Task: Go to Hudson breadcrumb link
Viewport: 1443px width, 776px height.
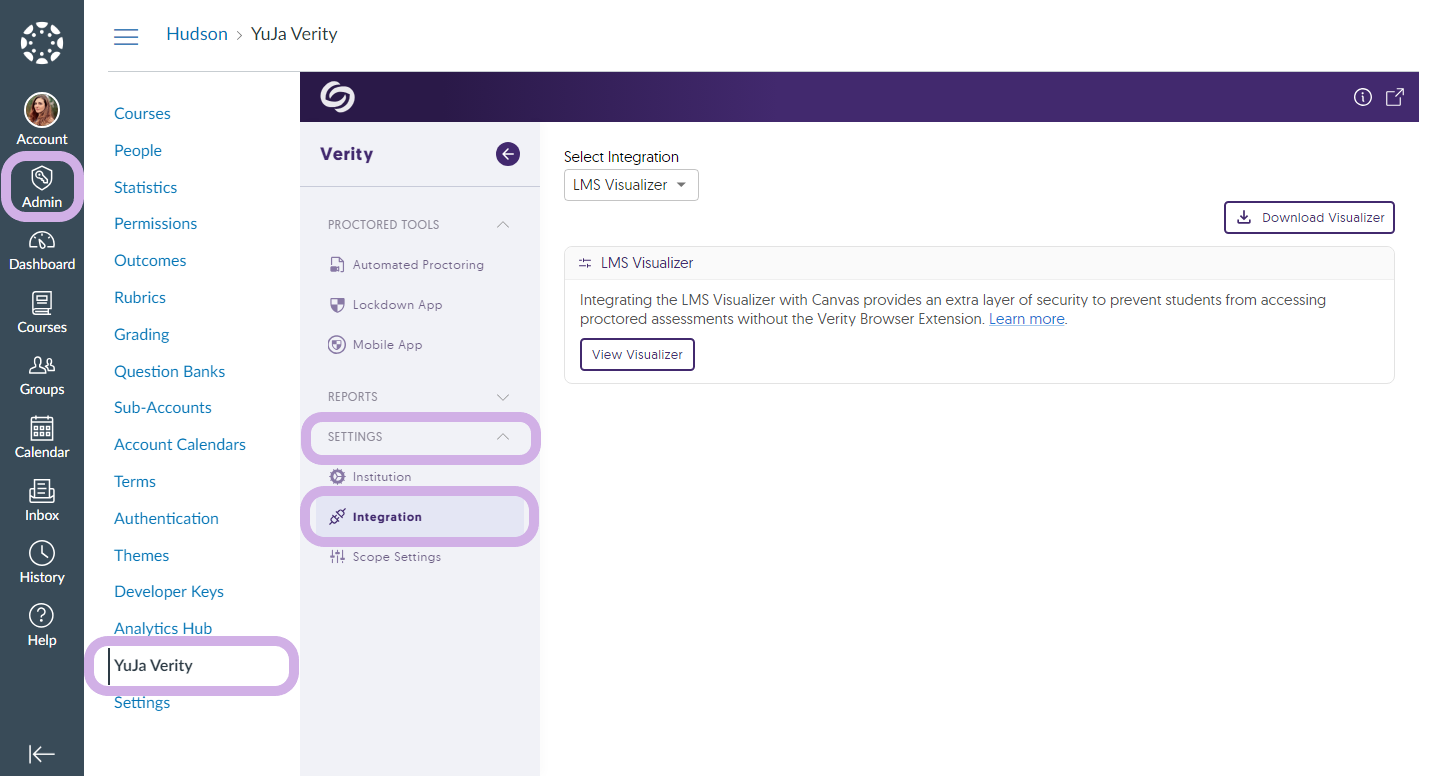Action: tap(197, 34)
